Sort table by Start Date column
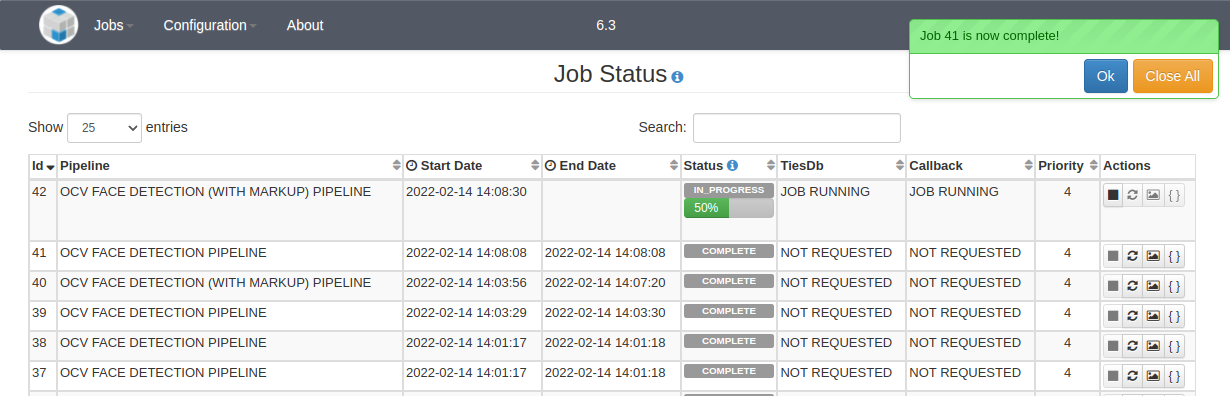This screenshot has height=396, width=1230. pos(472,166)
